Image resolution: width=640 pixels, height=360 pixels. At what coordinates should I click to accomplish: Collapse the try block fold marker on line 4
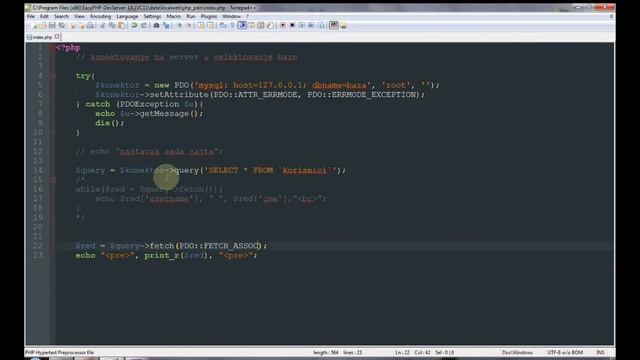pos(53,76)
